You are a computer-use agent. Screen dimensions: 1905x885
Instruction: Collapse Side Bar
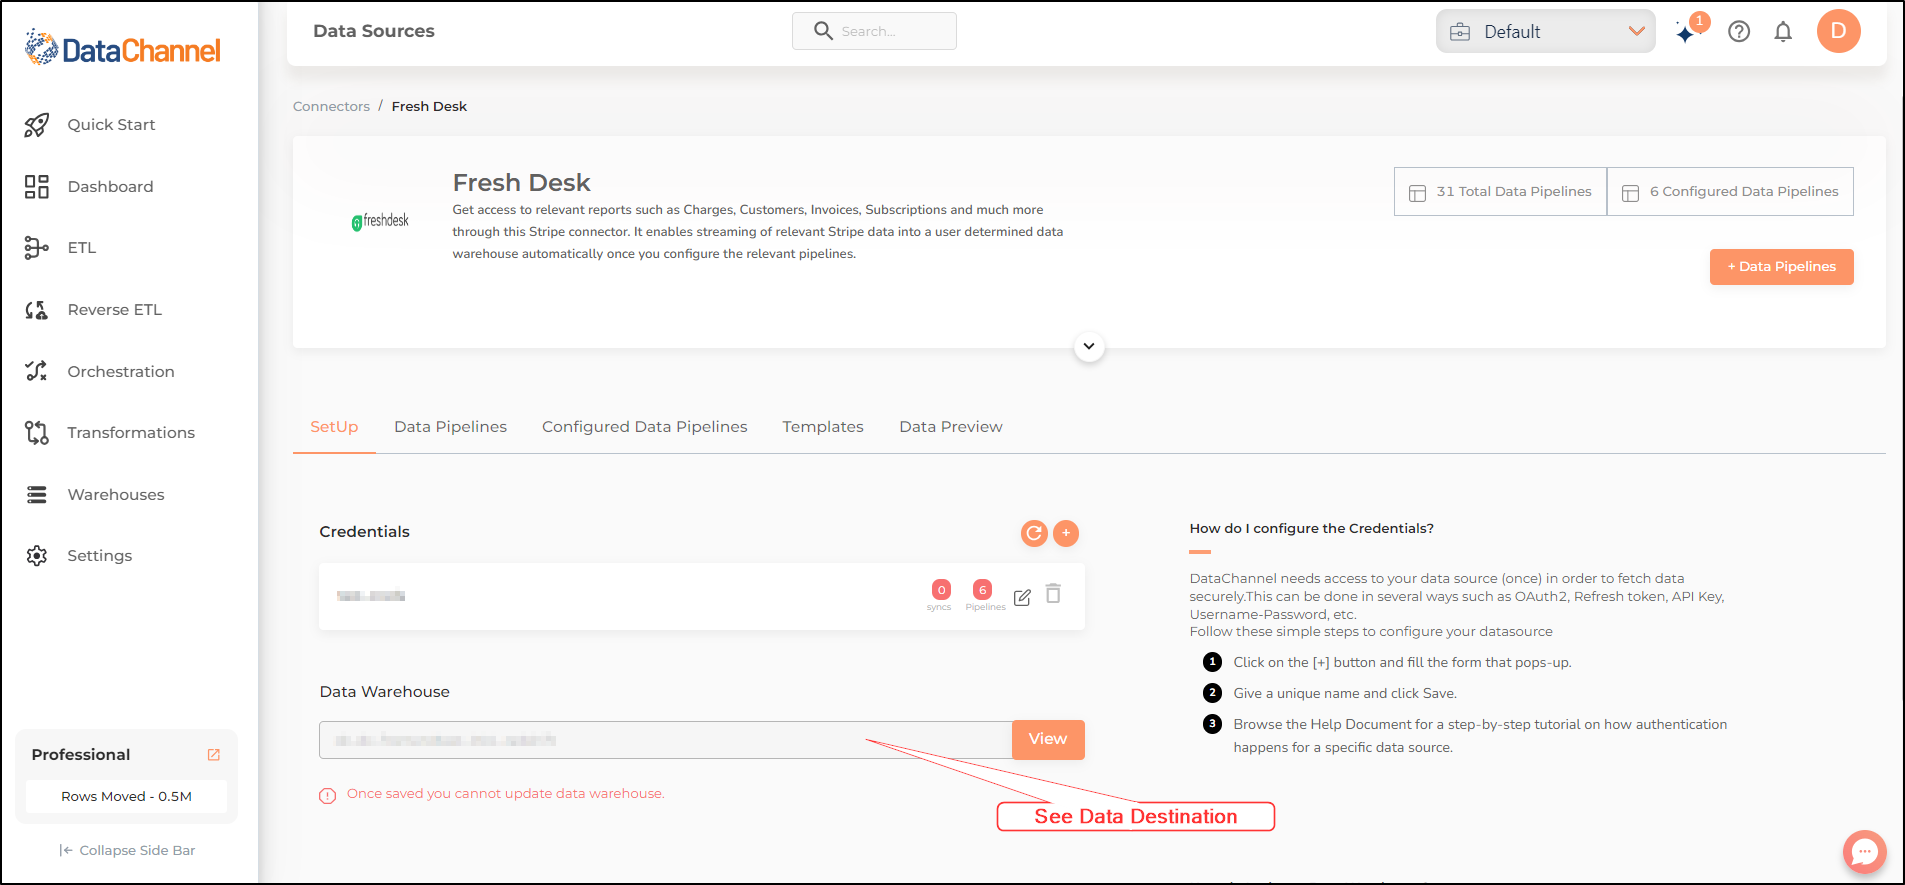127,851
